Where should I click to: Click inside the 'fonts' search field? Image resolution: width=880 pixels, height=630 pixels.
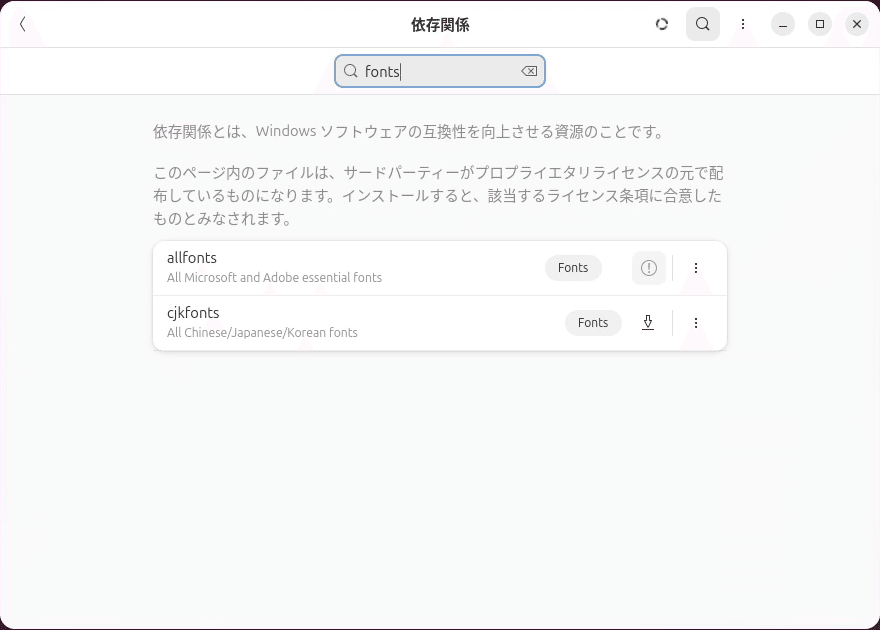pos(439,71)
